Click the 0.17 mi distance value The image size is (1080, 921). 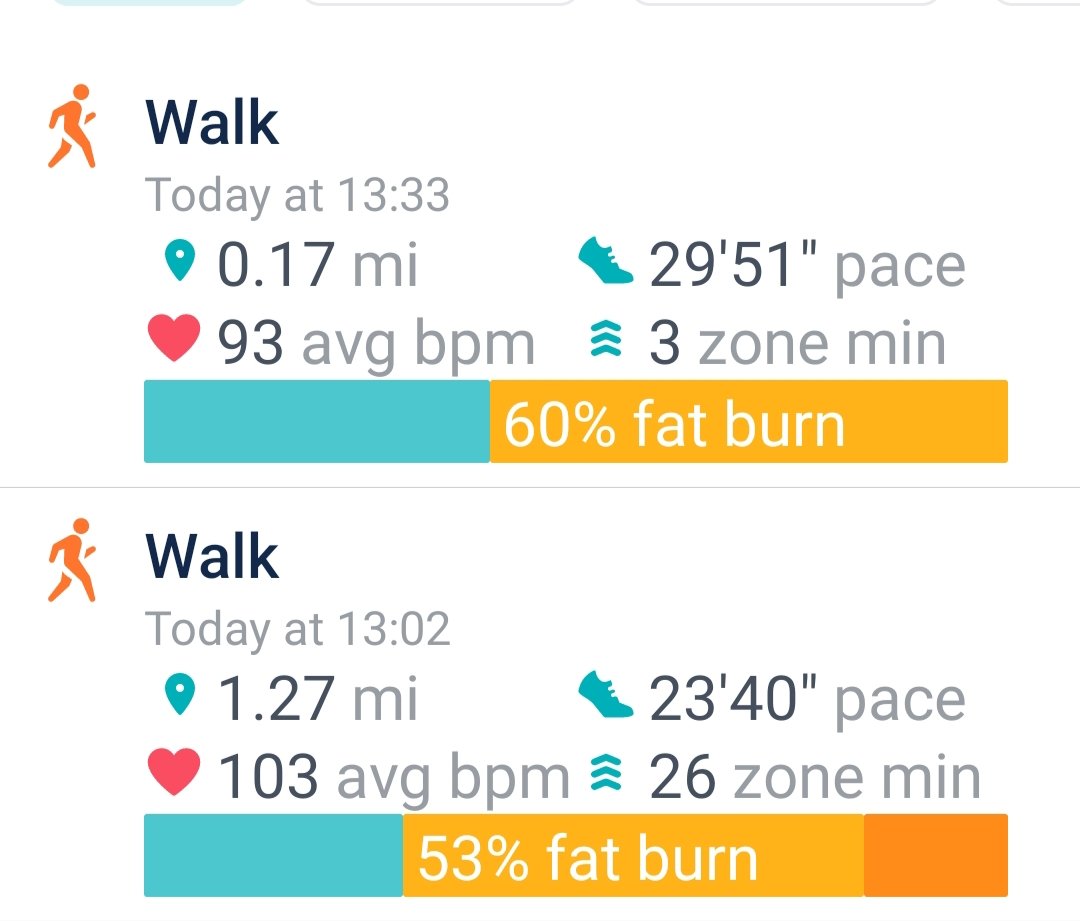(x=318, y=265)
